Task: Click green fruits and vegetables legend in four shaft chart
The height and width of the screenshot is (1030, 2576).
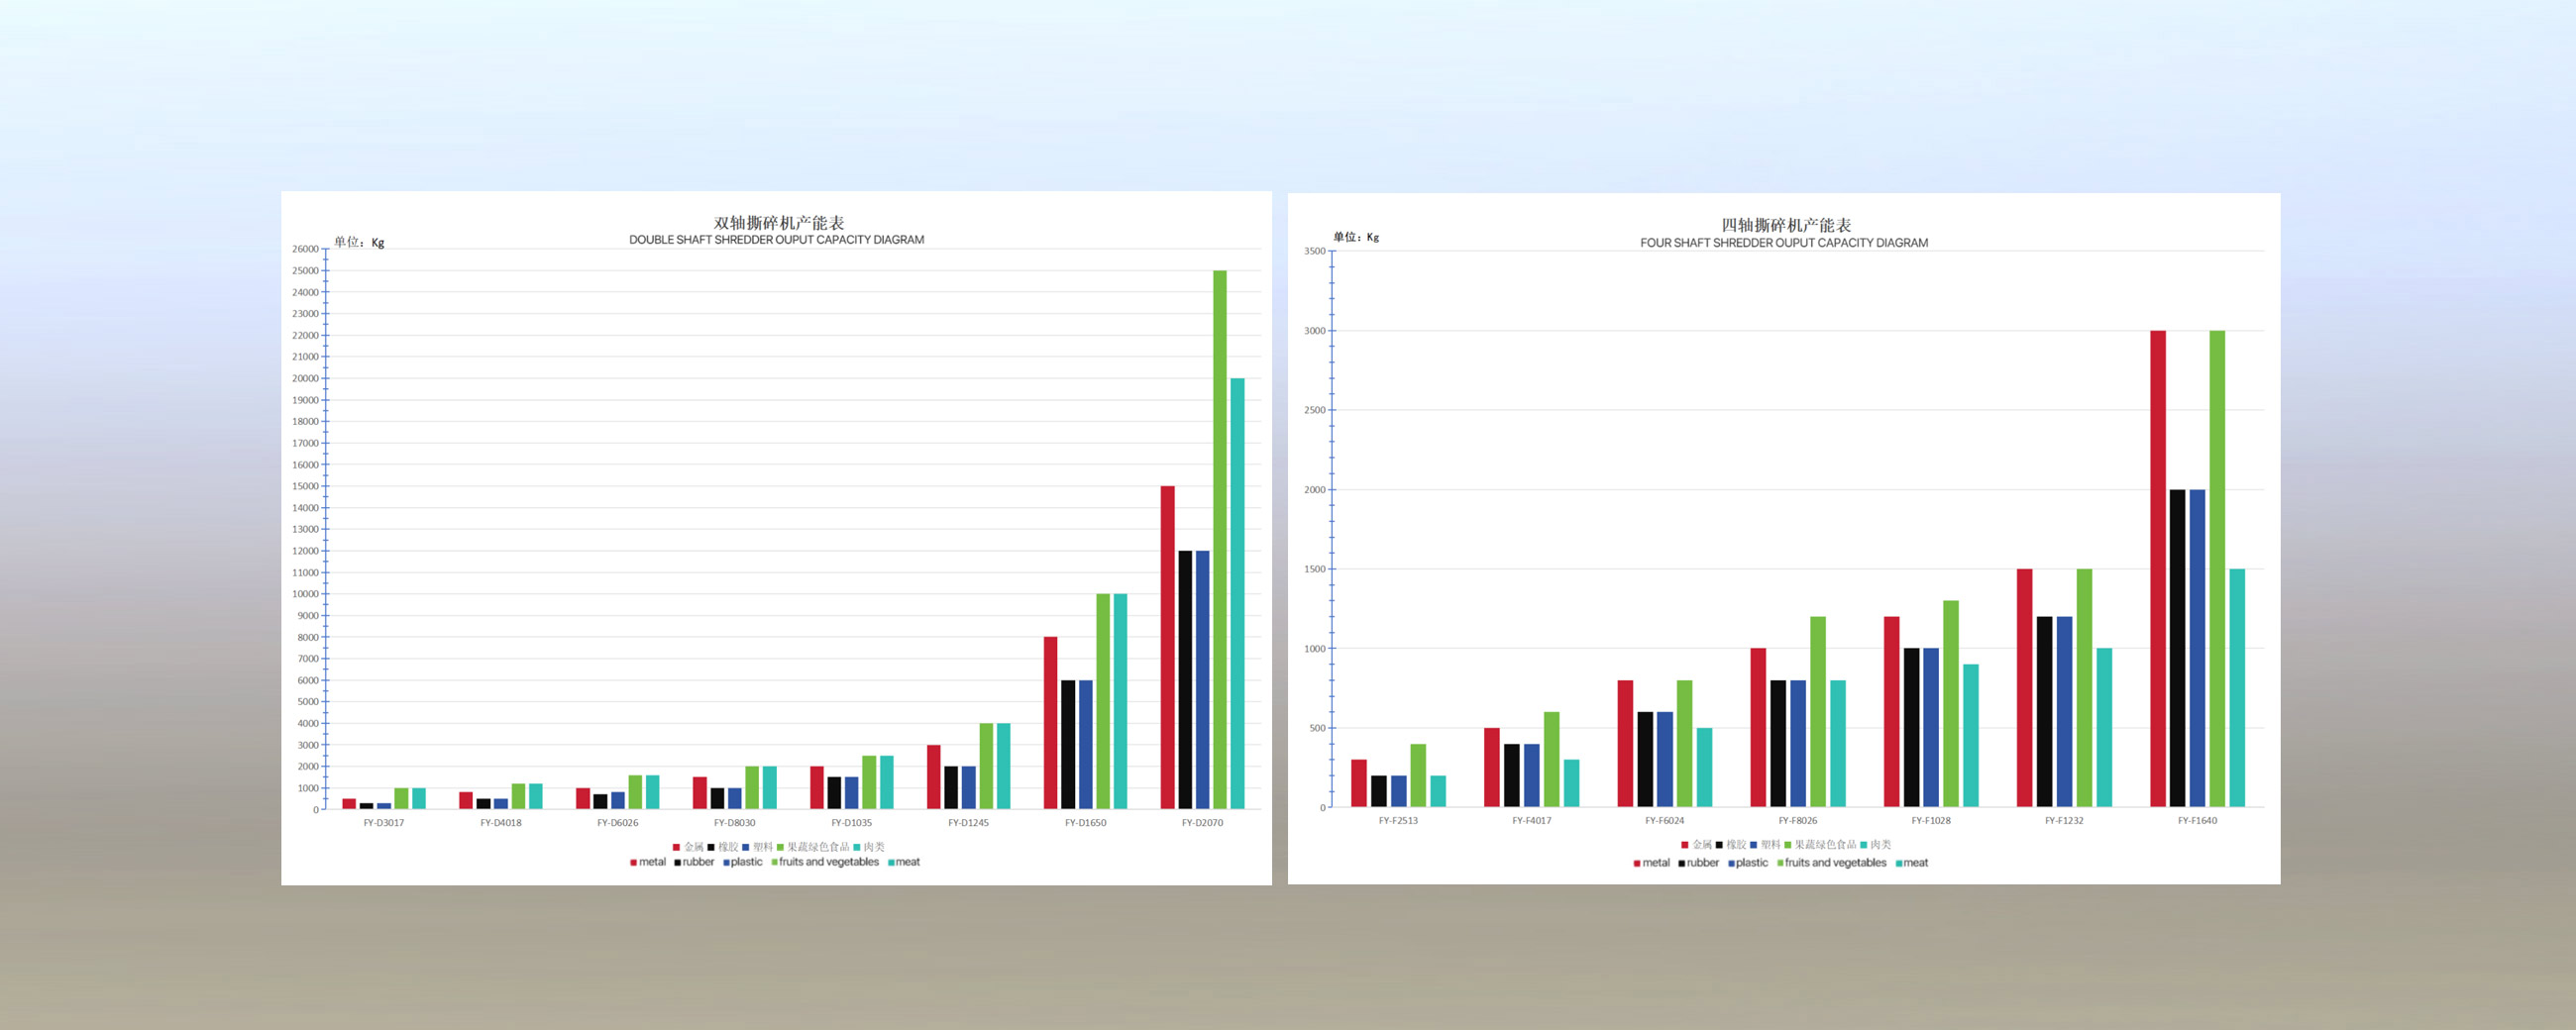Action: pos(1830,863)
